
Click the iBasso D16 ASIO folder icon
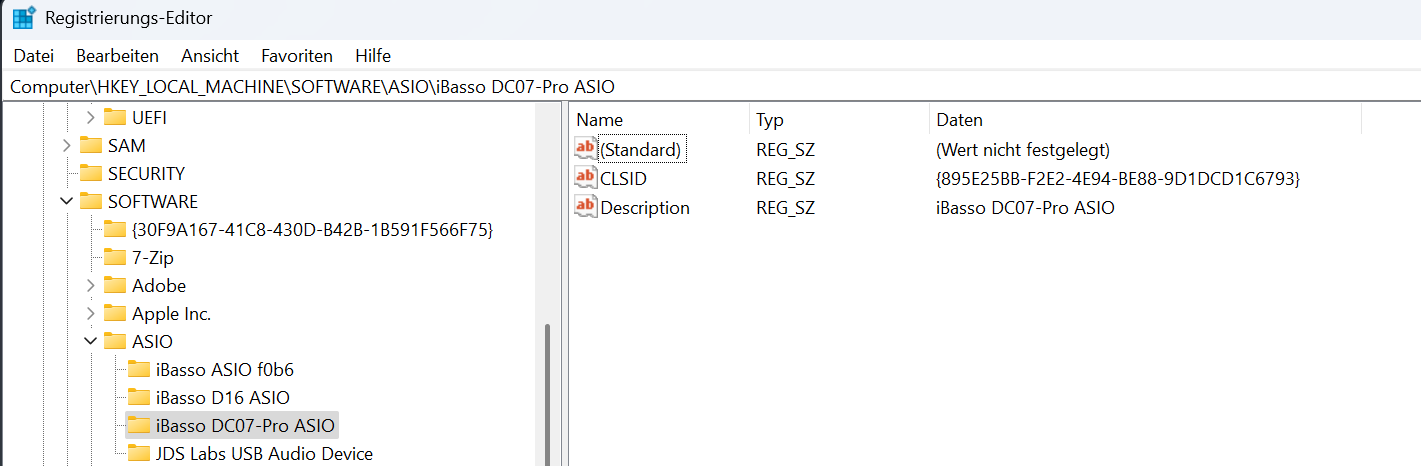pos(139,397)
